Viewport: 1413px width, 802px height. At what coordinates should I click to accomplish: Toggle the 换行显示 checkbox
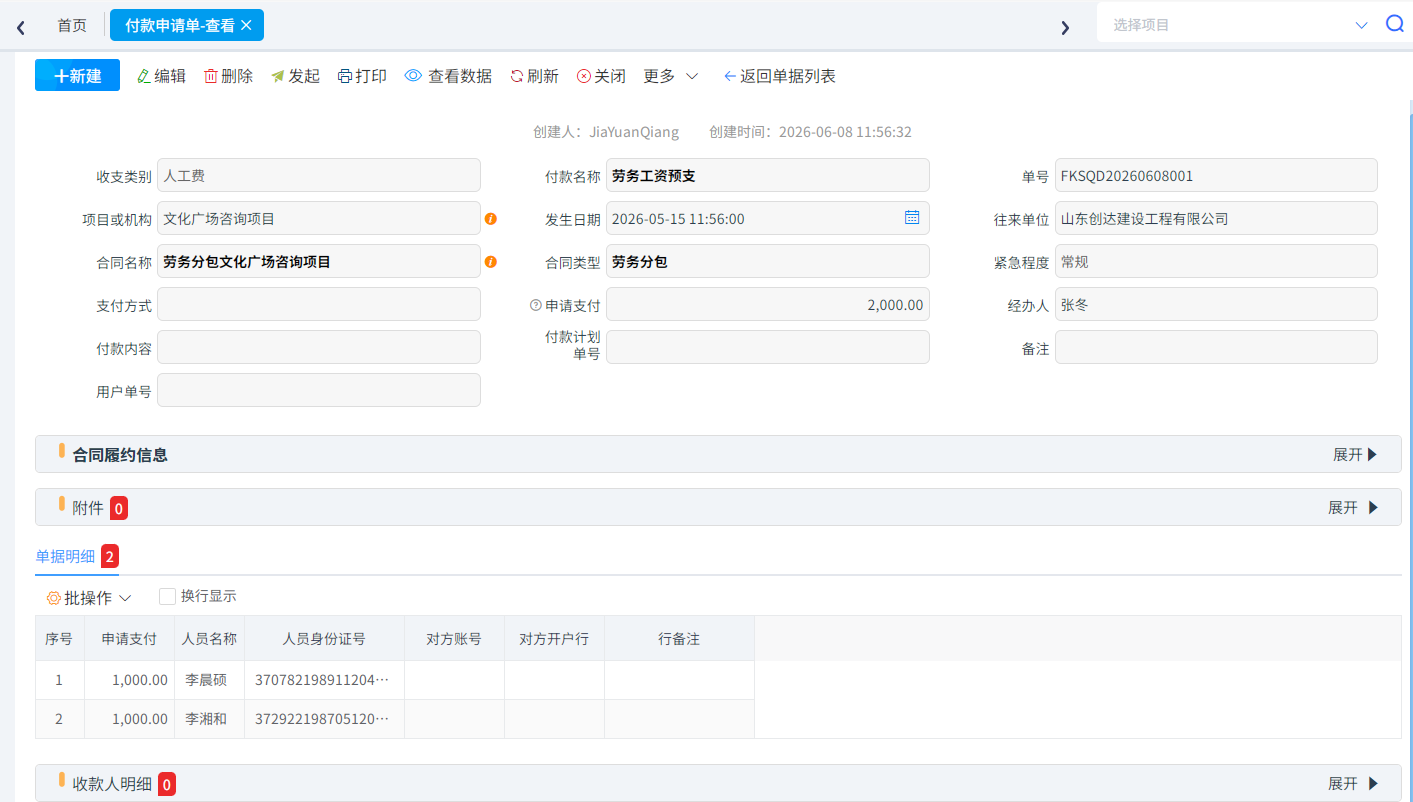tap(168, 597)
